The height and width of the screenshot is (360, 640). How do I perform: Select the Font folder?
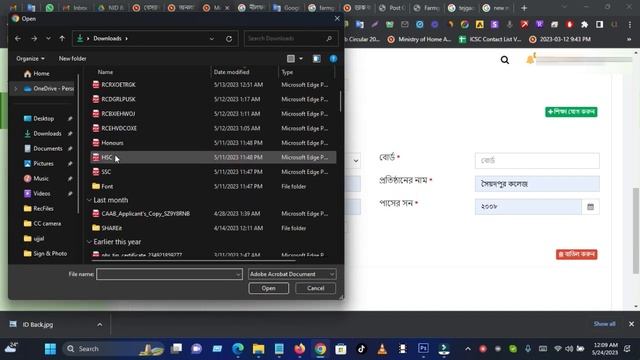(x=213, y=187)
